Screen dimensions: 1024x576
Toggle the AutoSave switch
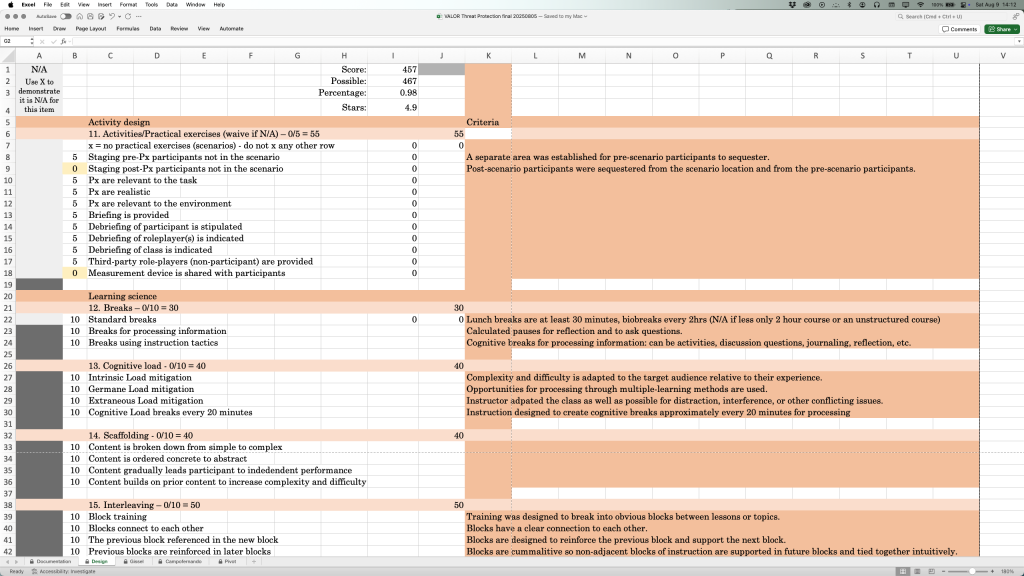click(x=66, y=16)
